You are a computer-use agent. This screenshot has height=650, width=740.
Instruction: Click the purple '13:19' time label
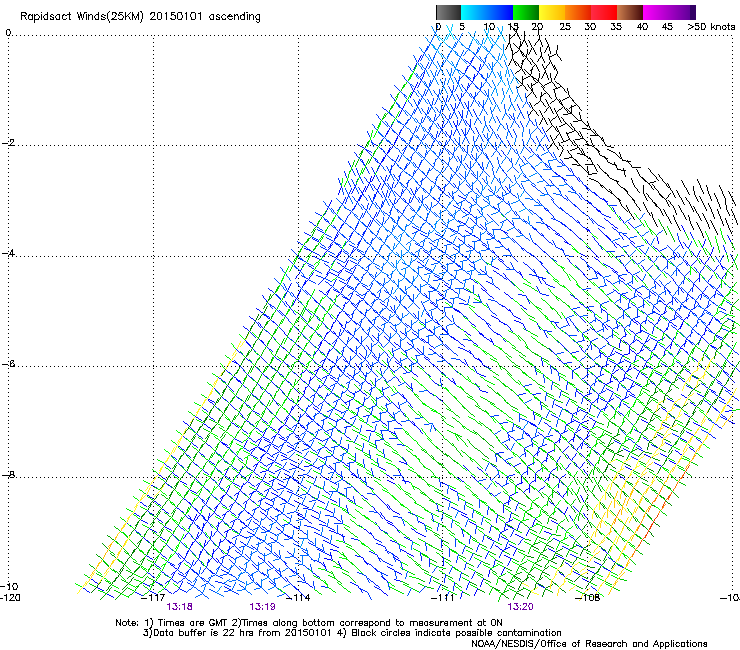(x=262, y=607)
